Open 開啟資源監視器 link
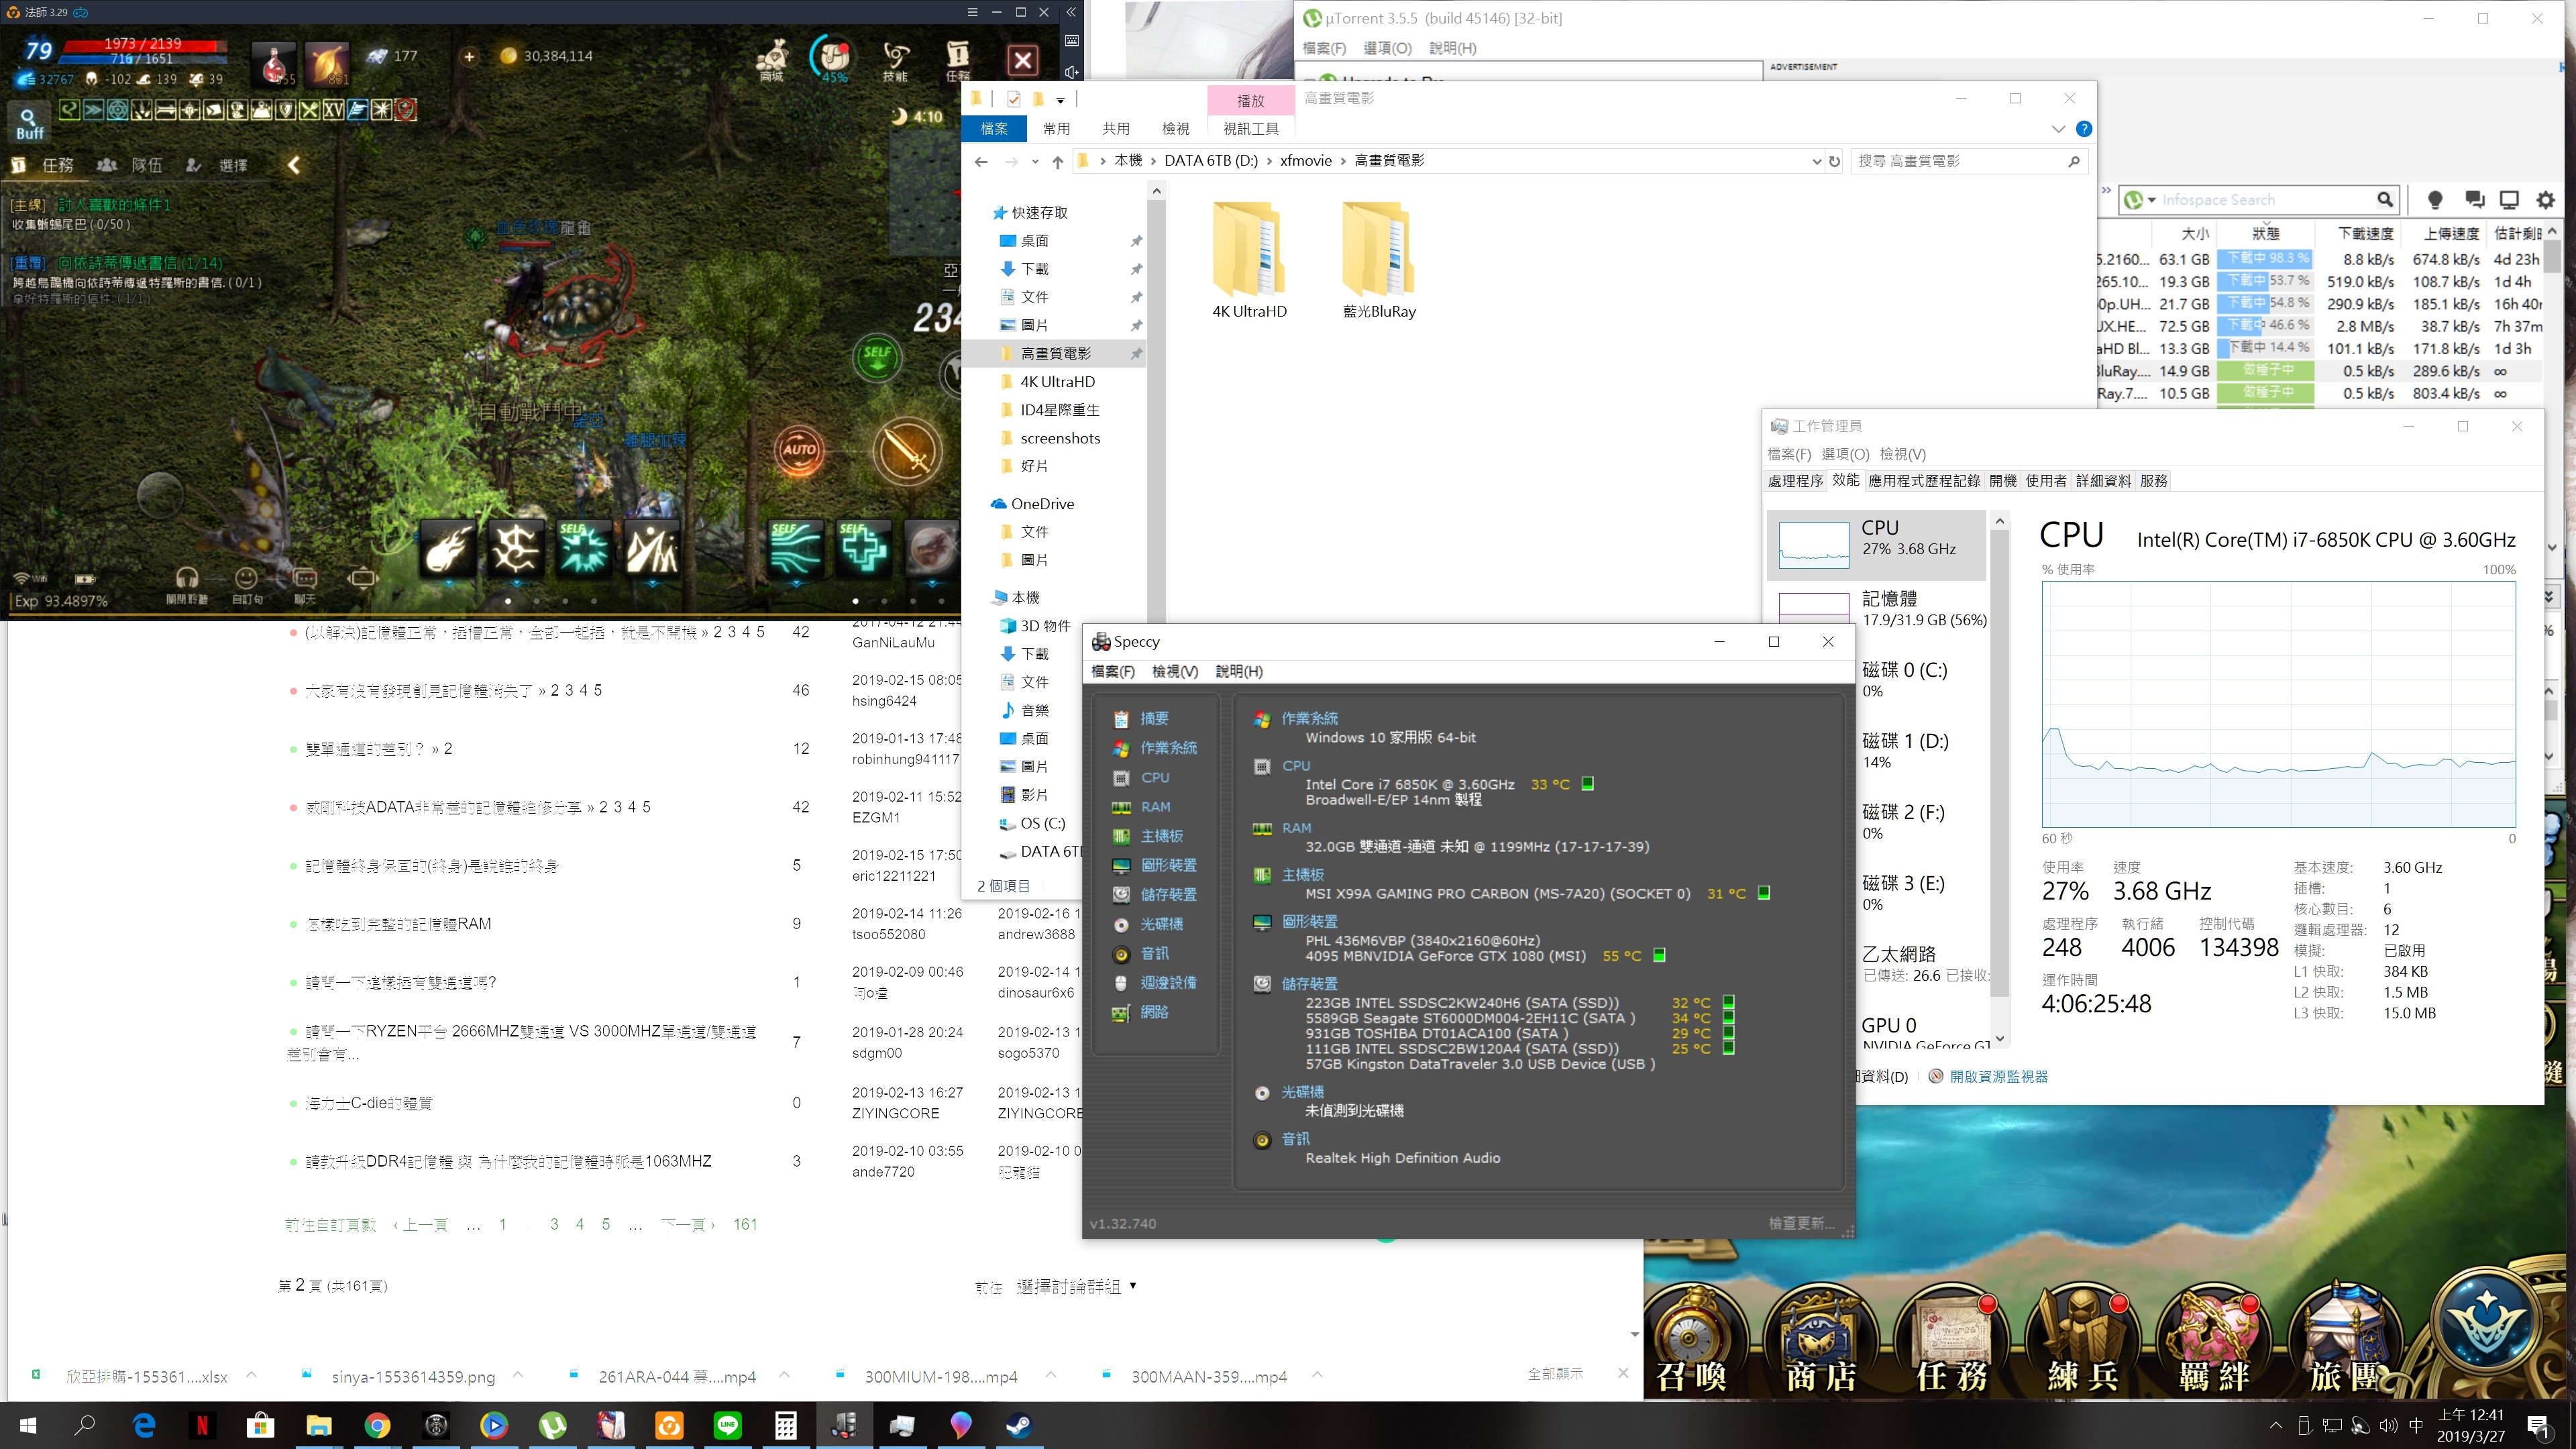Image resolution: width=2576 pixels, height=1449 pixels. tap(1998, 1076)
